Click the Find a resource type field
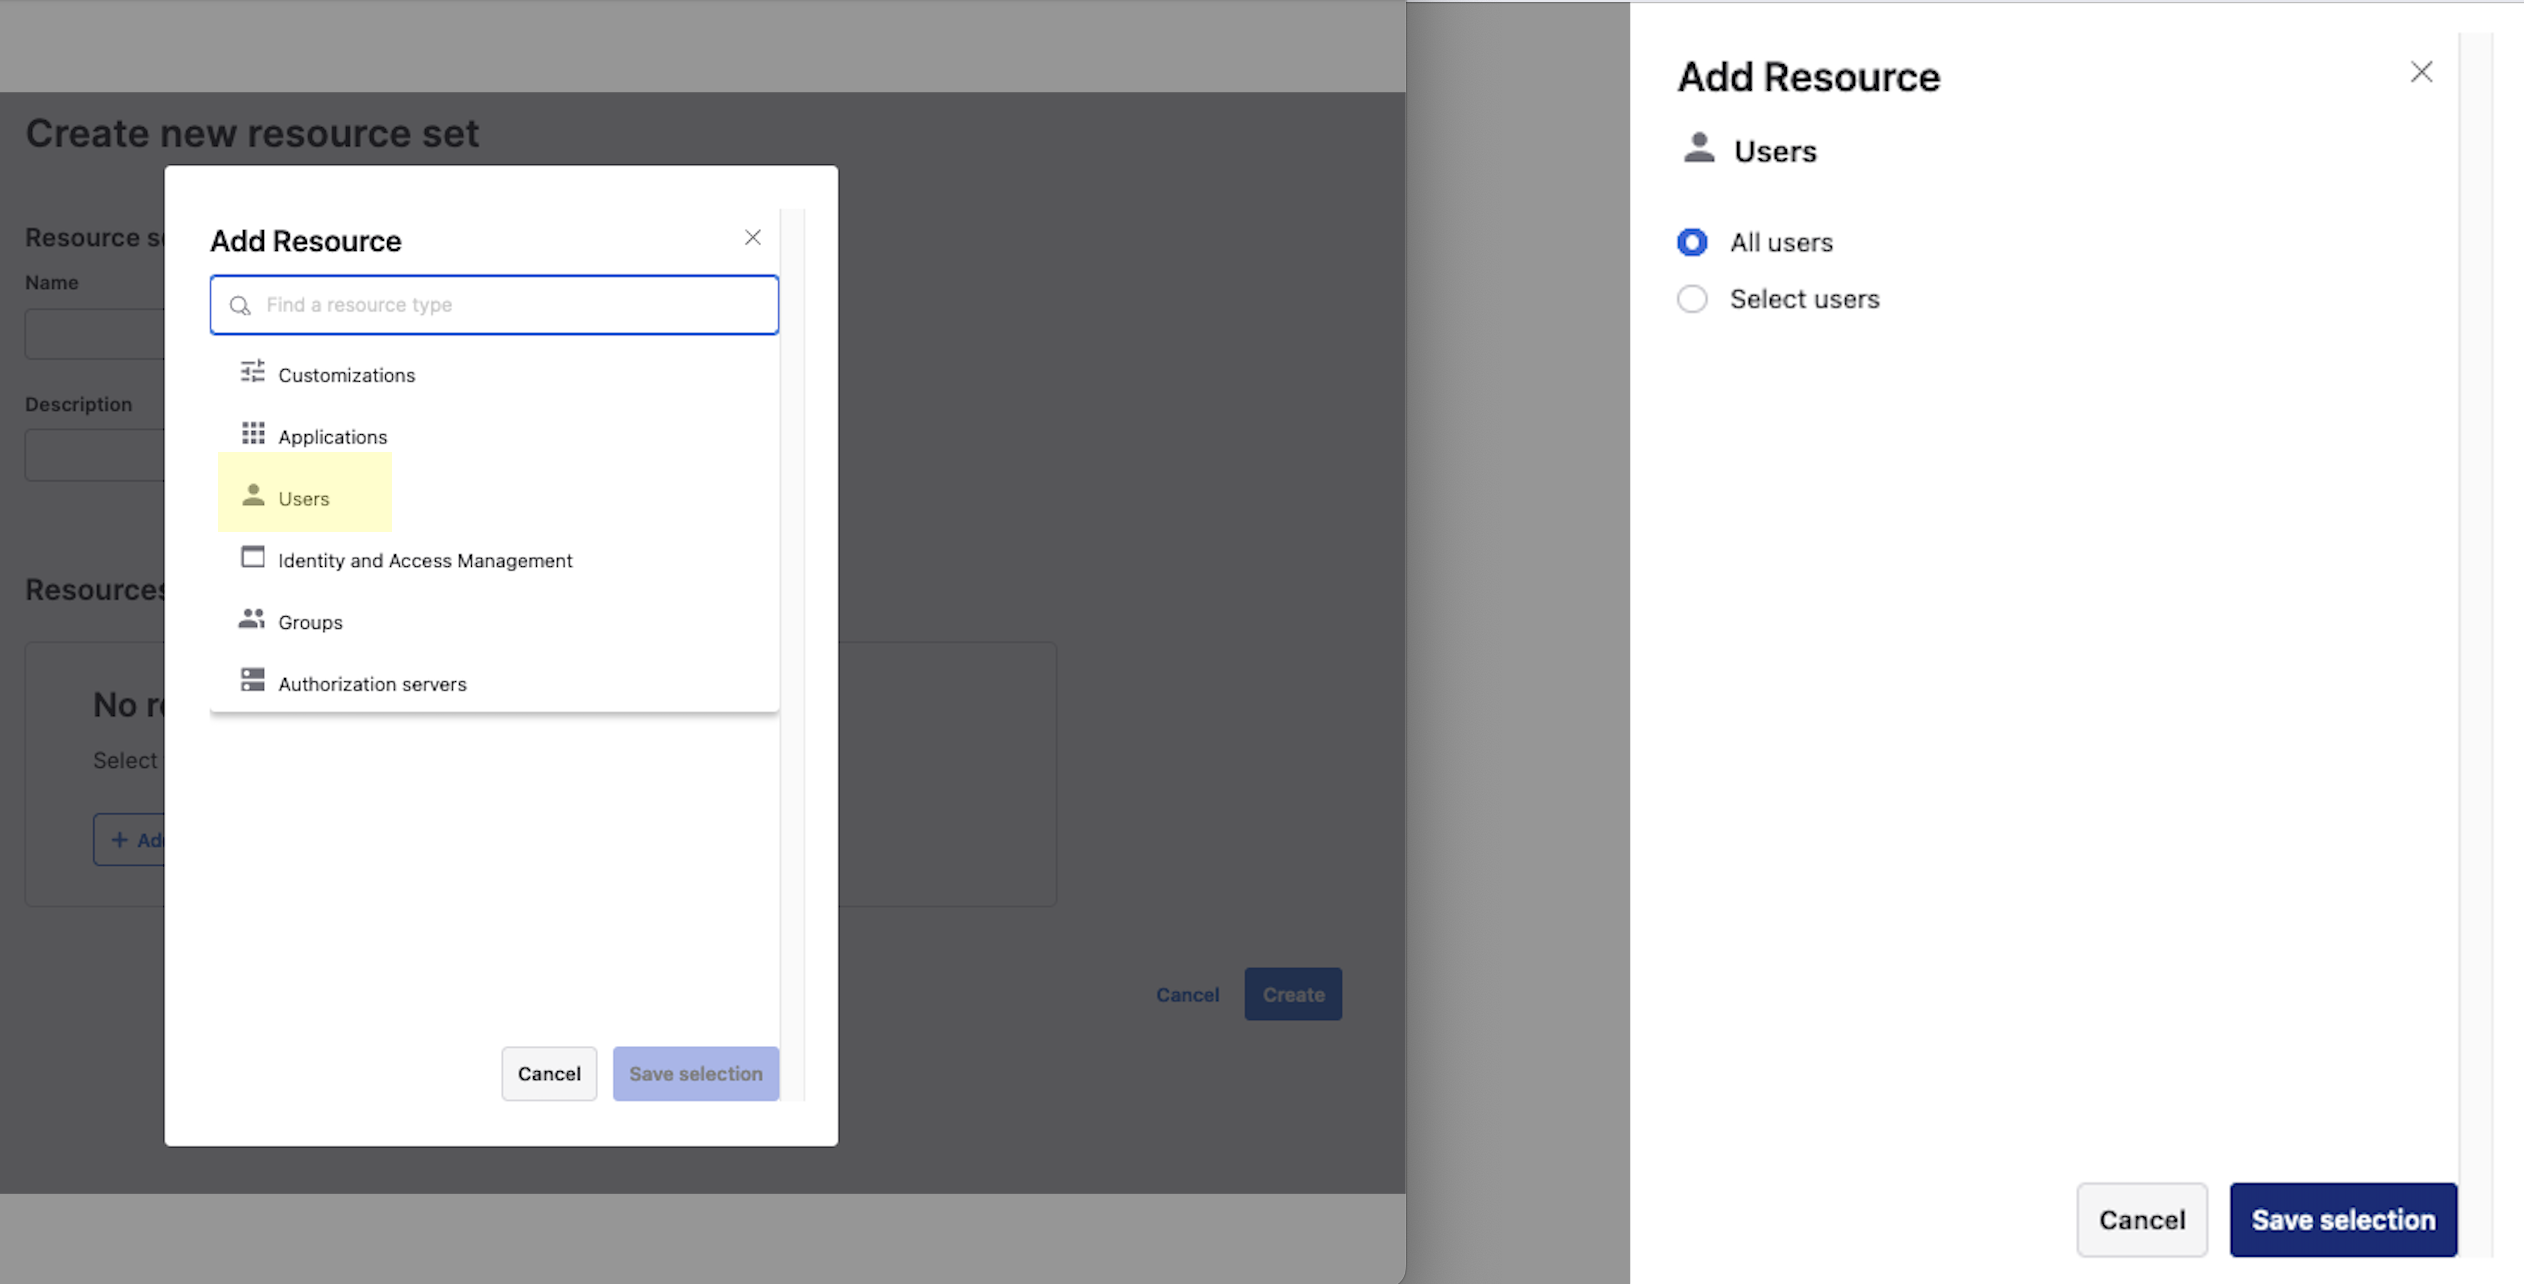This screenshot has height=1284, width=2524. pyautogui.click(x=494, y=305)
